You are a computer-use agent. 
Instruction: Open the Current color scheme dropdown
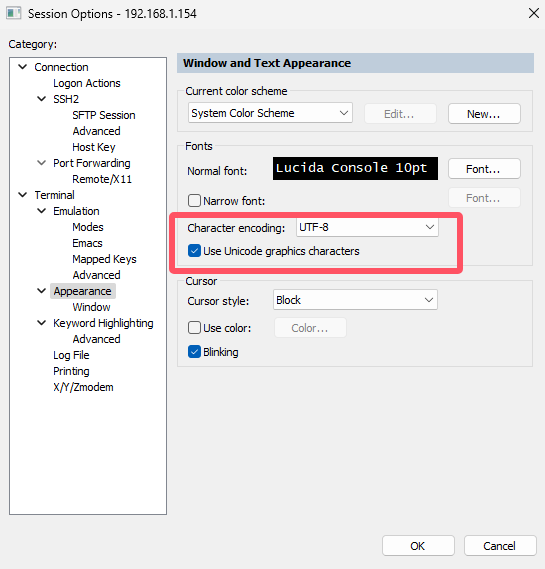click(x=270, y=113)
